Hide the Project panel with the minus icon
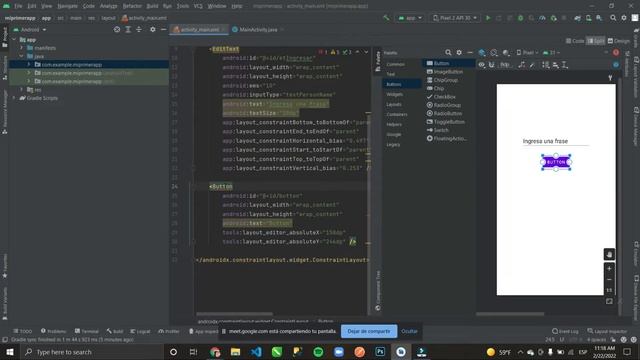 163,29
